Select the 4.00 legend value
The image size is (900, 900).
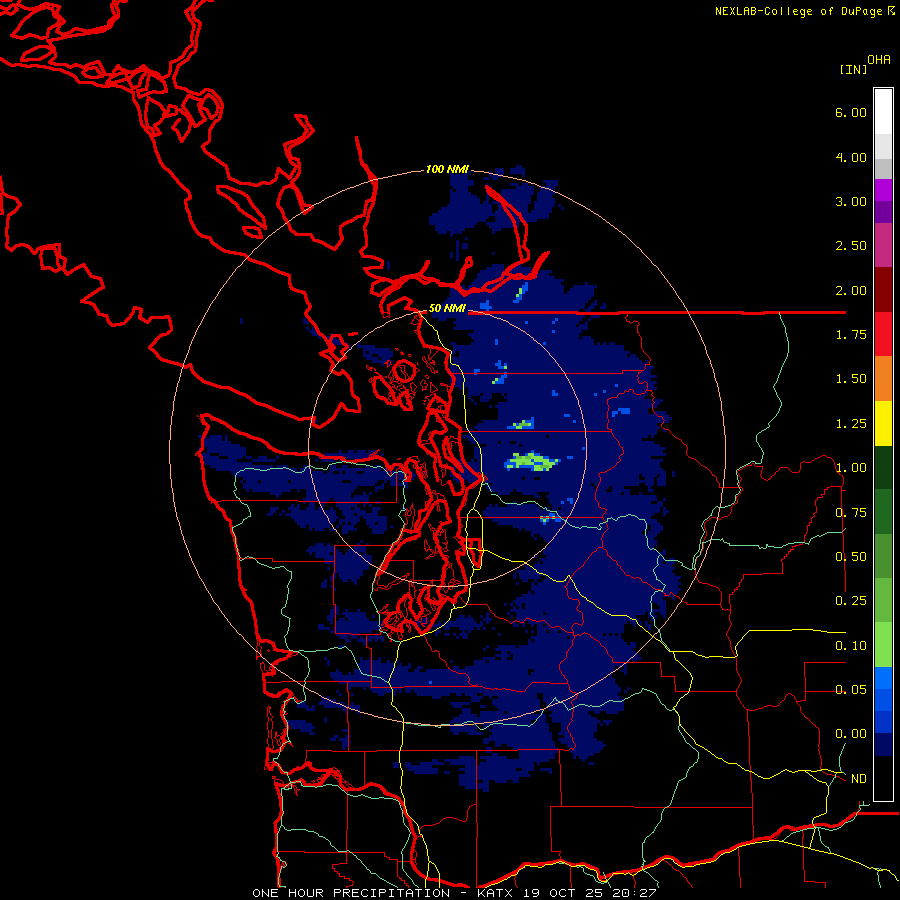click(x=851, y=157)
